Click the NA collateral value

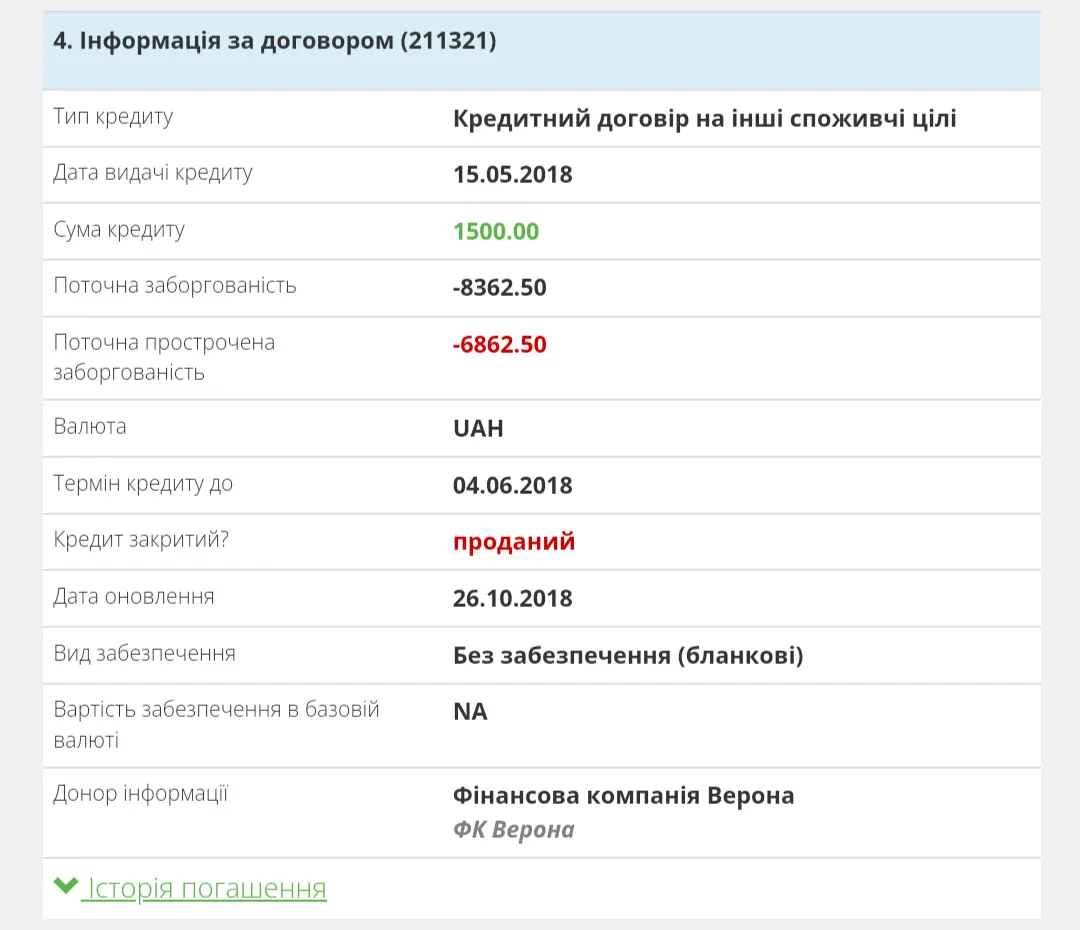(470, 712)
